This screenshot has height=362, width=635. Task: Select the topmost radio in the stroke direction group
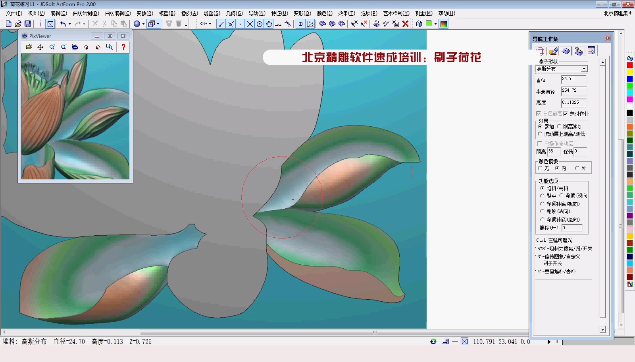[x=542, y=188]
